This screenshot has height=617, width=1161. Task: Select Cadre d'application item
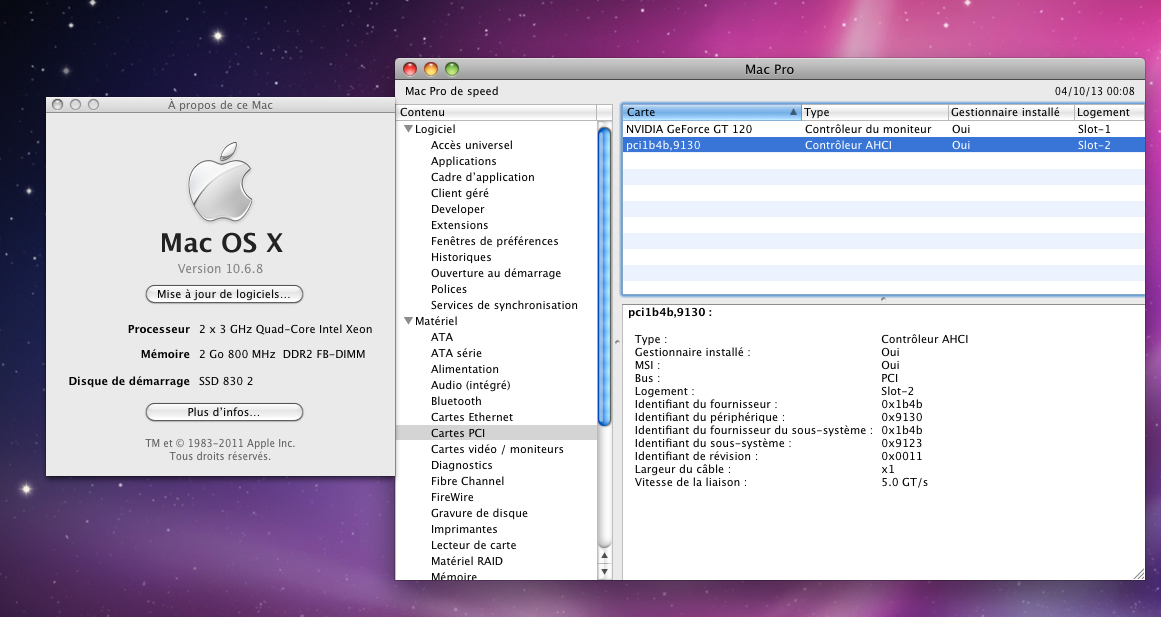pos(483,177)
